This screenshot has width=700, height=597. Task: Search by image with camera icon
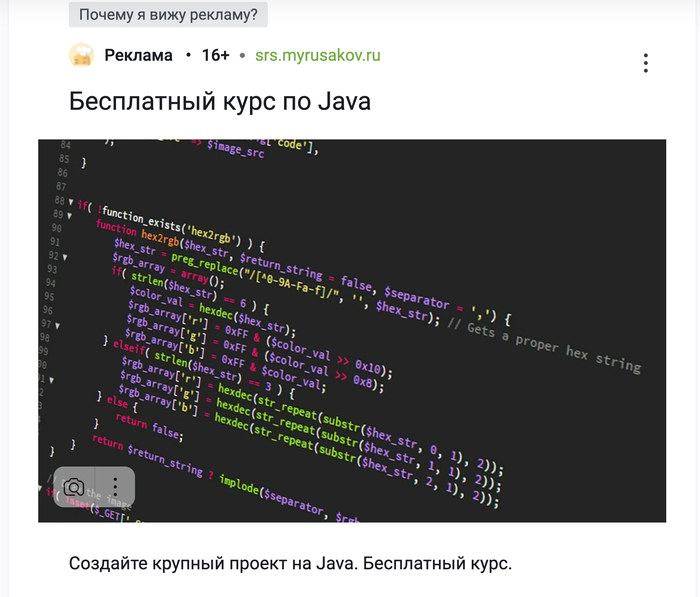pos(74,487)
